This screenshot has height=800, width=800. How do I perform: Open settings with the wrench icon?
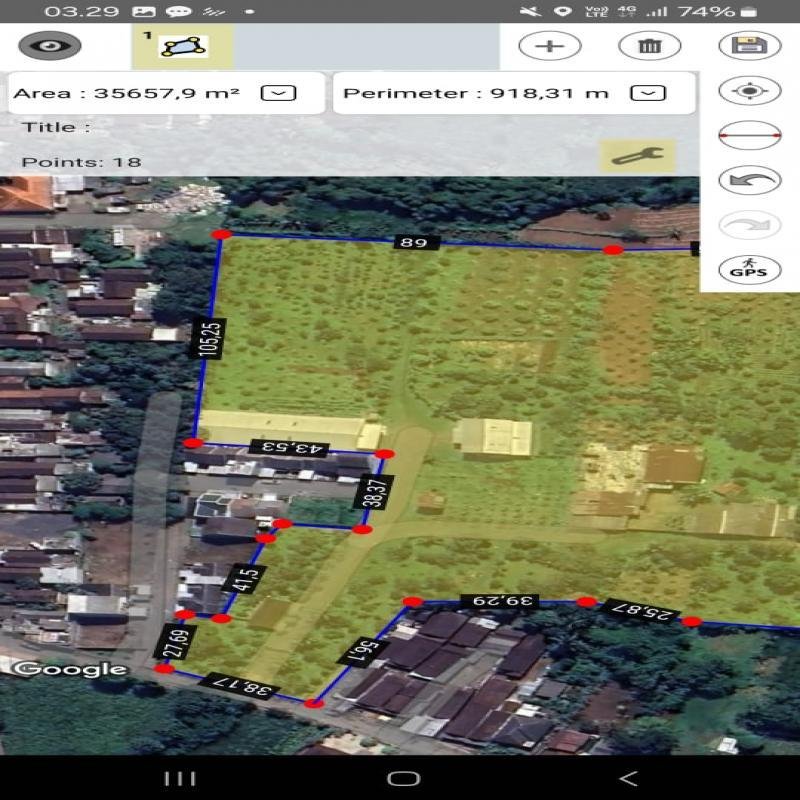point(637,155)
